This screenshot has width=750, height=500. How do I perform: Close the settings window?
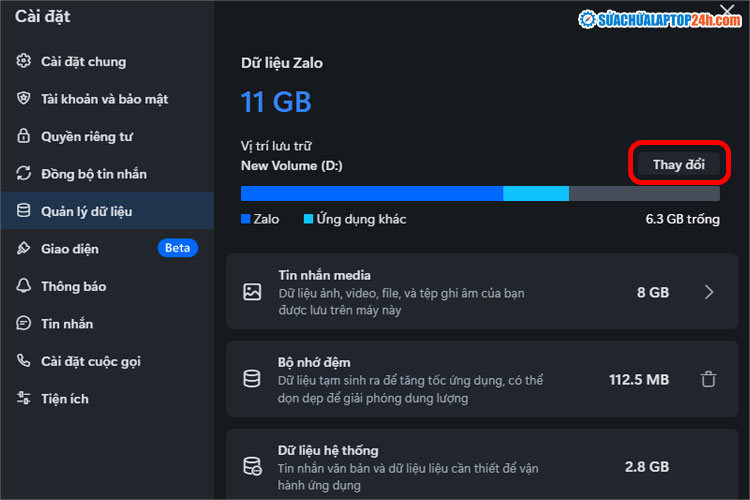[x=727, y=11]
